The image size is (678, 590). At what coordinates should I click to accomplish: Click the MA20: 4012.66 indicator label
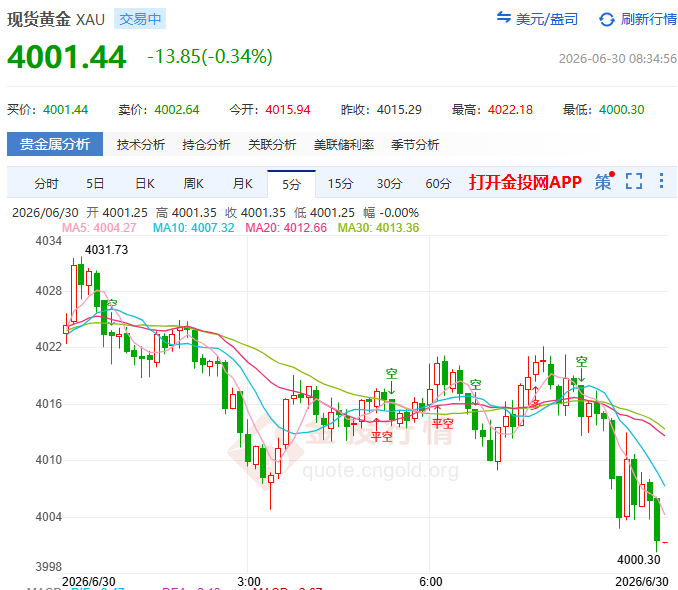point(286,228)
